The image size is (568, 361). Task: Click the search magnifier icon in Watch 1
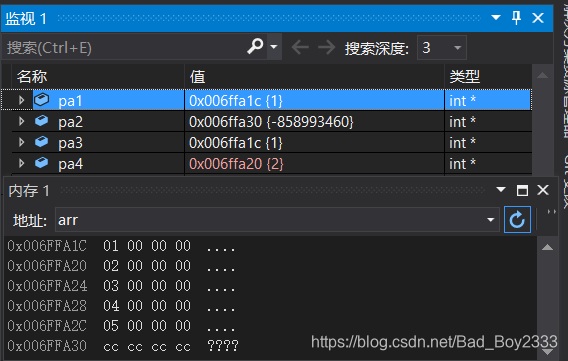[x=255, y=46]
